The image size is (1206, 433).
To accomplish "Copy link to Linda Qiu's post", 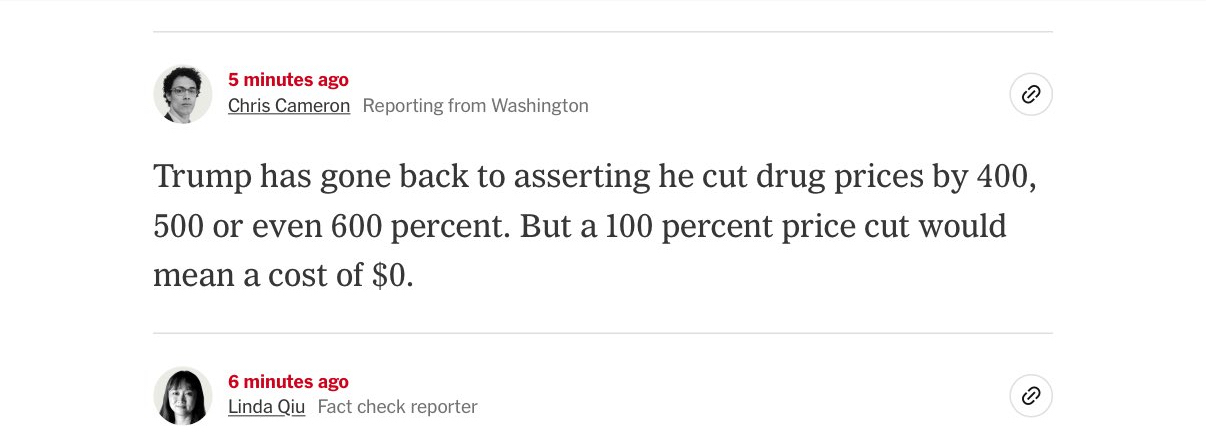I will (x=1031, y=396).
